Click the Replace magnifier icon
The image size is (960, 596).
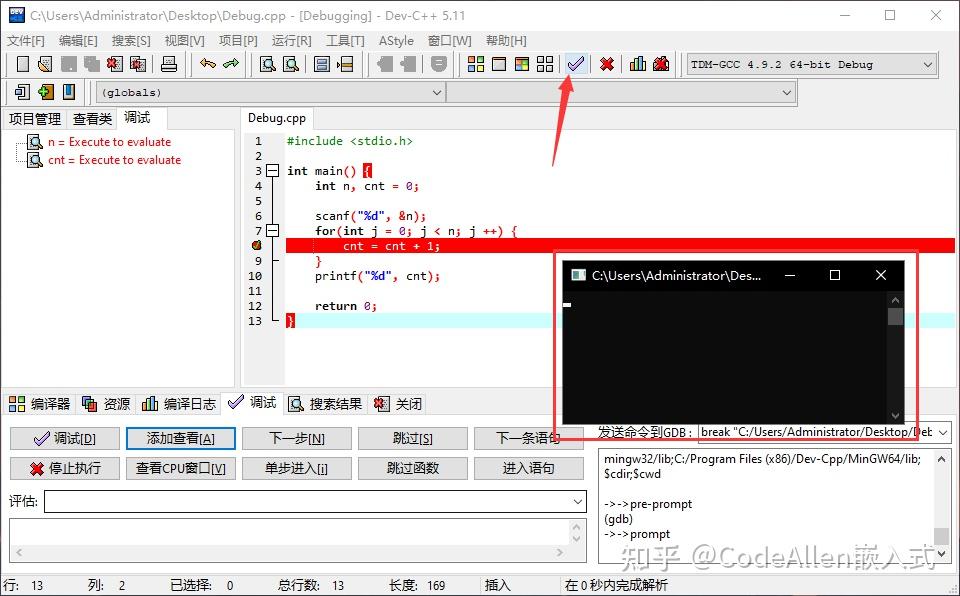coord(291,64)
